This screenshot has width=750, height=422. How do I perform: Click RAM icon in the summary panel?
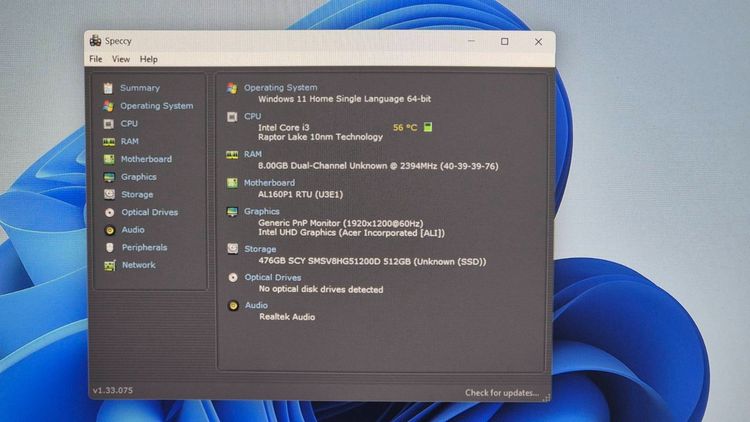(232, 155)
